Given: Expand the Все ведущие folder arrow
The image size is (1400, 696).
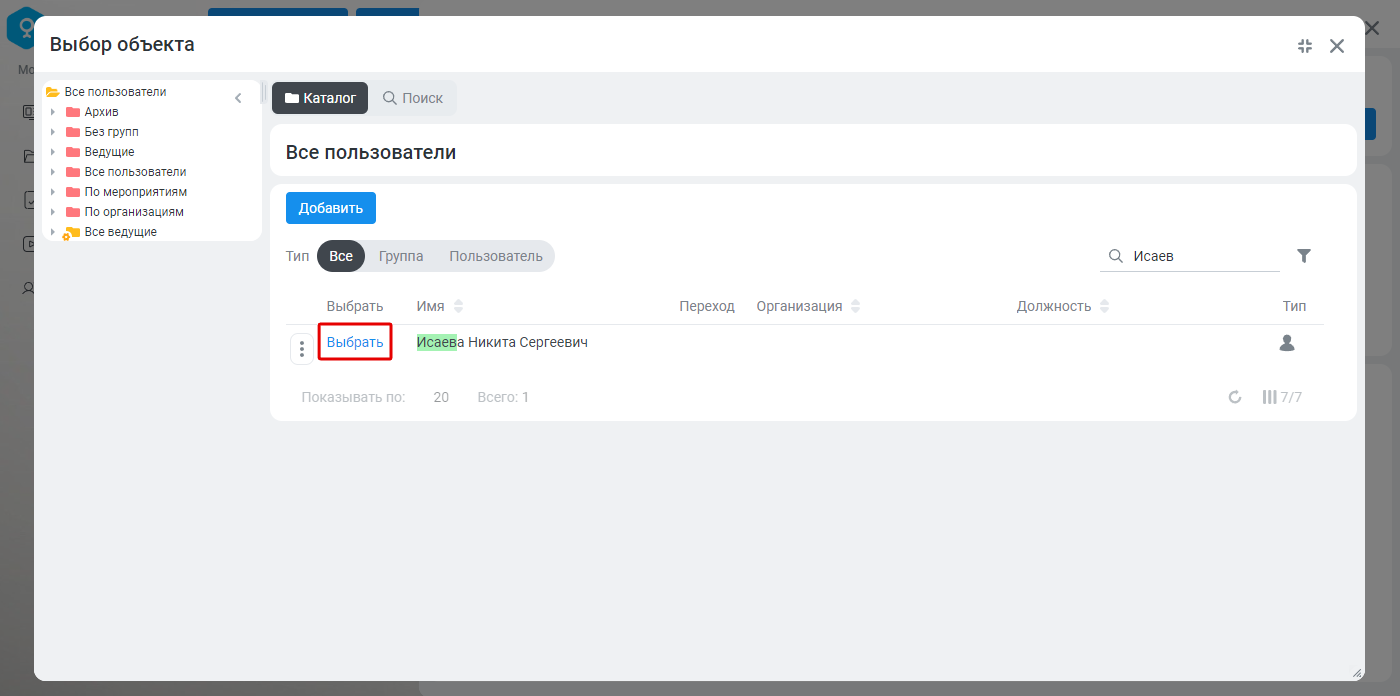Looking at the screenshot, I should [53, 232].
